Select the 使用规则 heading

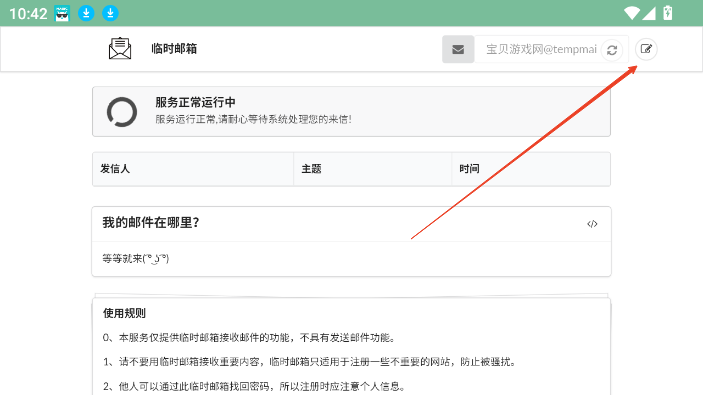pos(124,313)
